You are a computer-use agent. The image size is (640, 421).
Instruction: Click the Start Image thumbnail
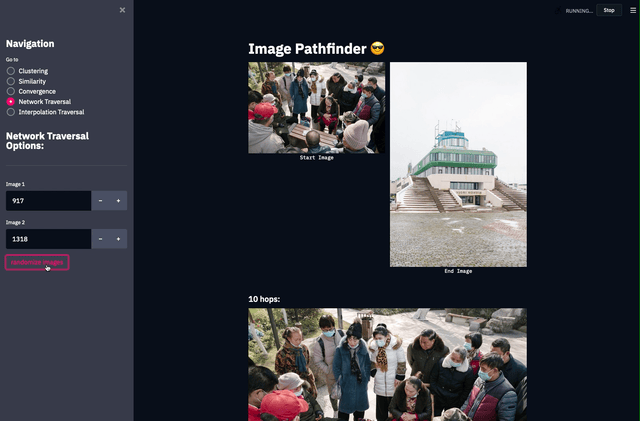[316, 107]
